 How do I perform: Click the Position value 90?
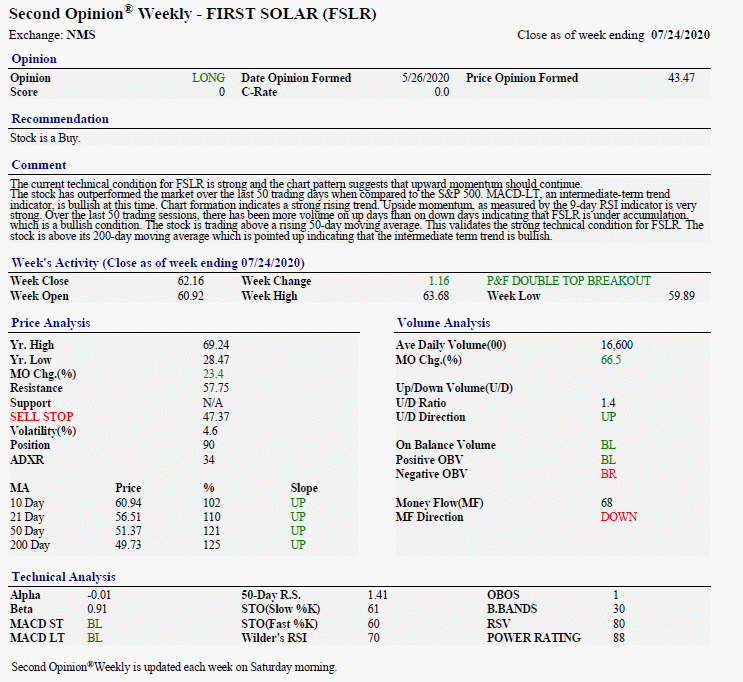click(x=208, y=445)
